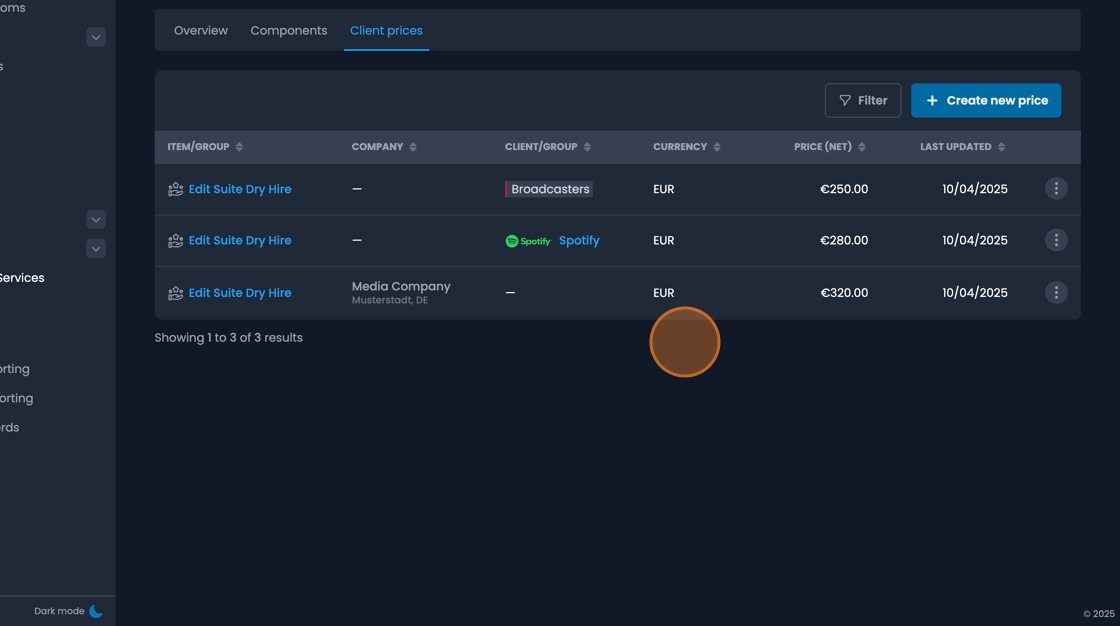Open the three-dot menu on the Broadcasters row
Image resolution: width=1120 pixels, height=626 pixels.
[1056, 188]
